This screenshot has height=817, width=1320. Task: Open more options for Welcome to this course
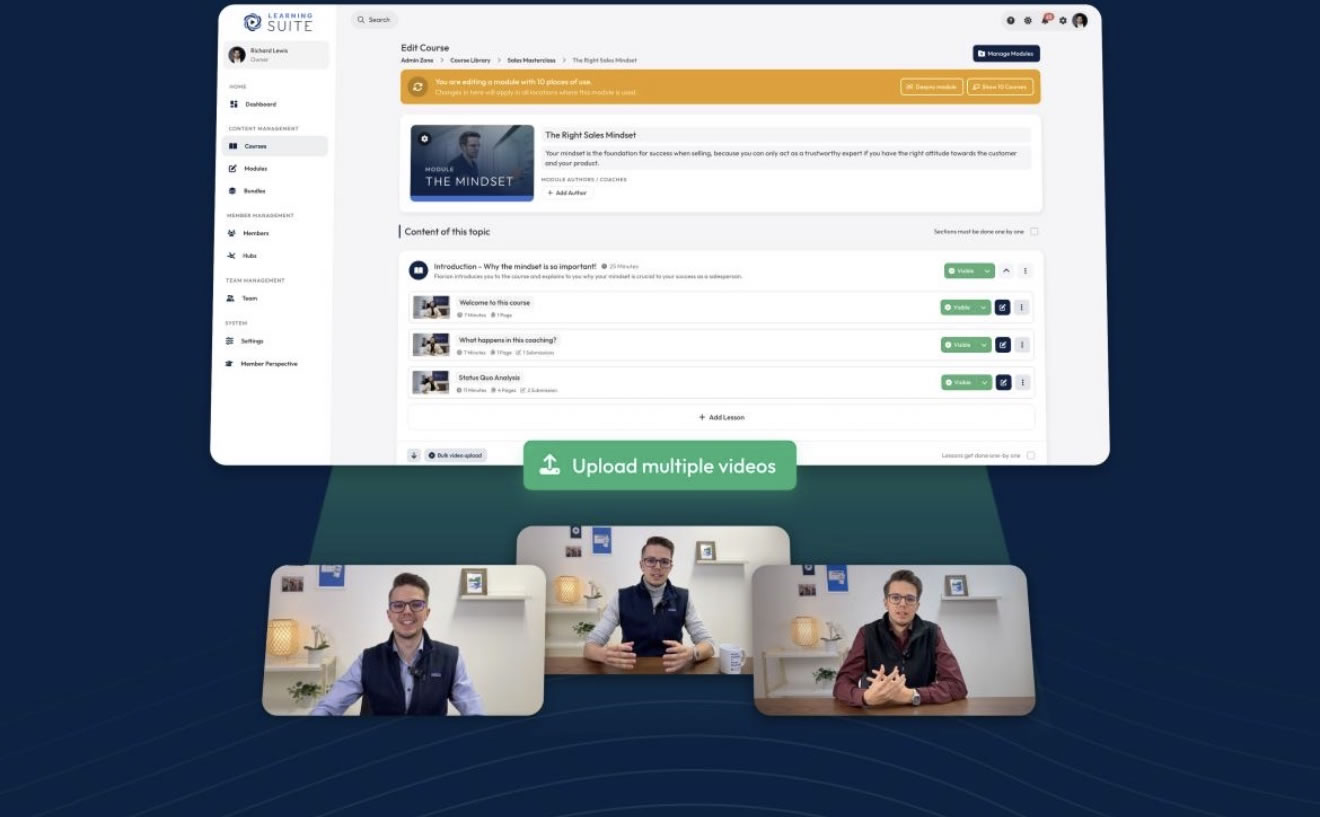point(1022,307)
